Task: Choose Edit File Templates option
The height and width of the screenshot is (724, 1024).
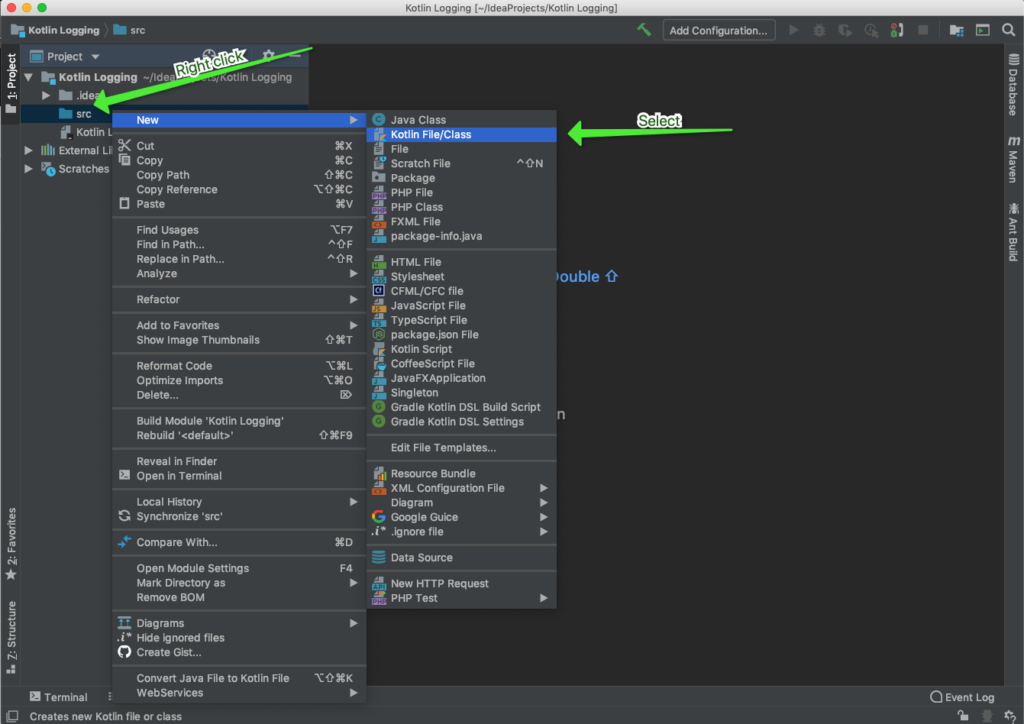Action: coord(443,448)
